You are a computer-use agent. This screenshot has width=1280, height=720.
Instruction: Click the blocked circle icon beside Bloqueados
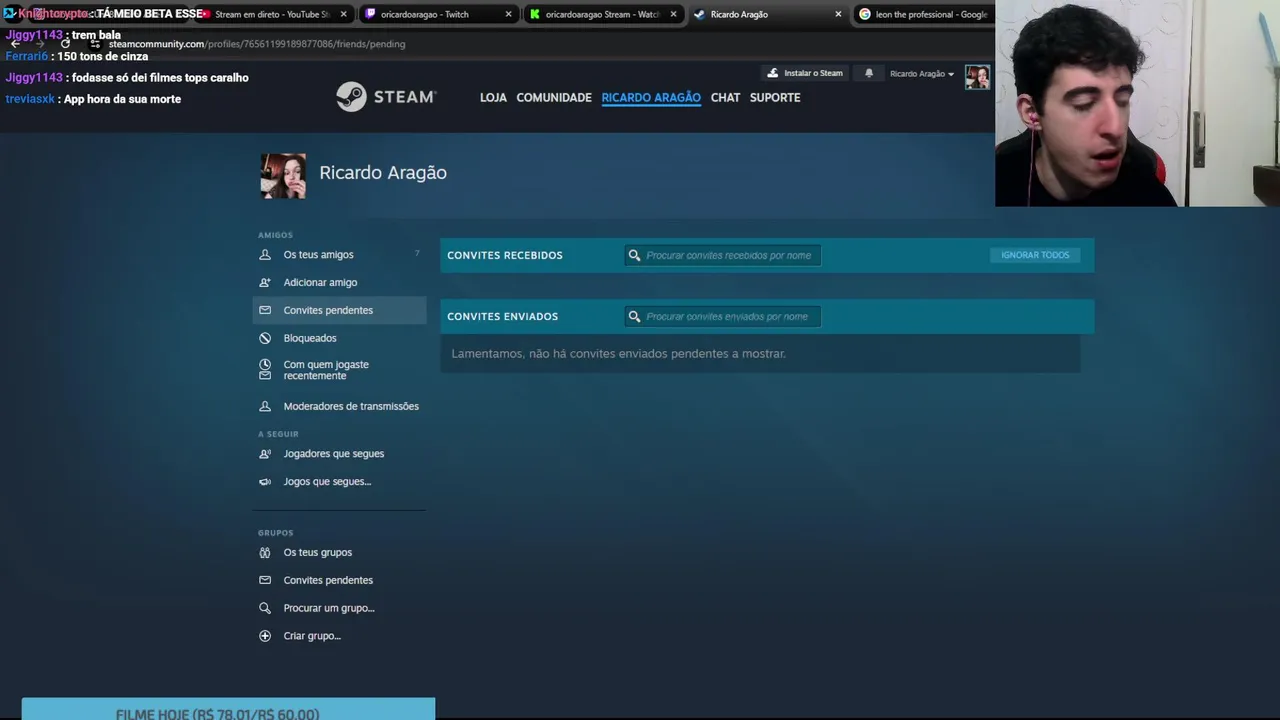coord(265,339)
